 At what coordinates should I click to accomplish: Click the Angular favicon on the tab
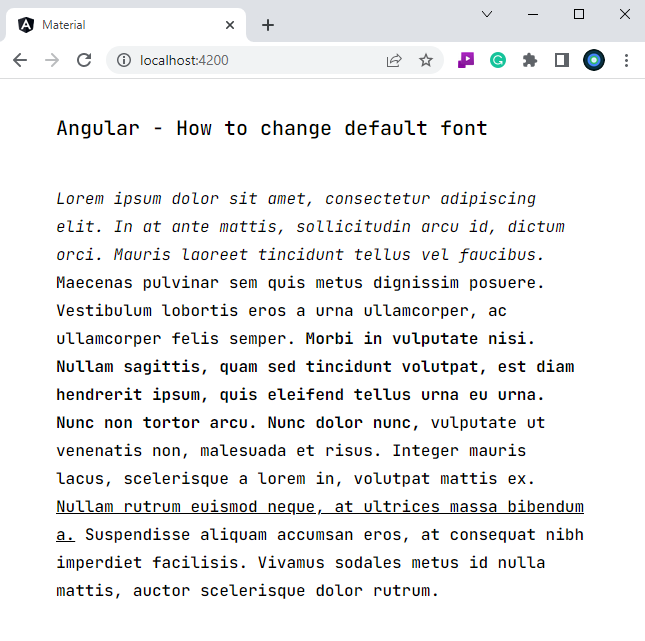coord(26,25)
